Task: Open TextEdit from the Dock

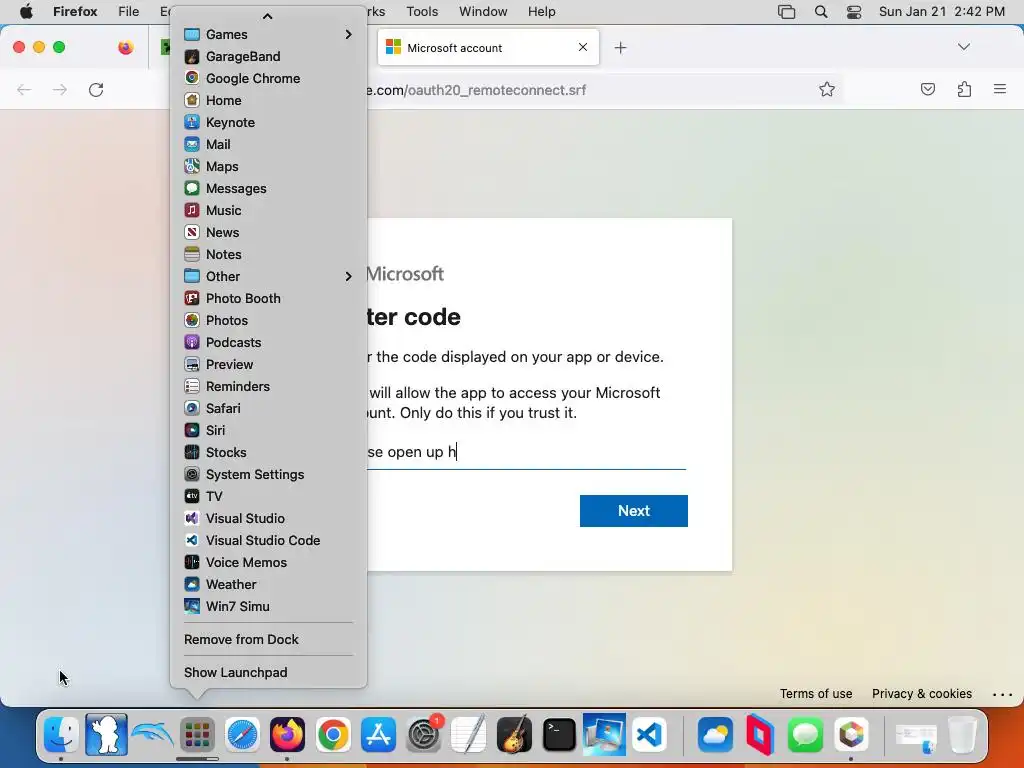Action: (x=469, y=735)
